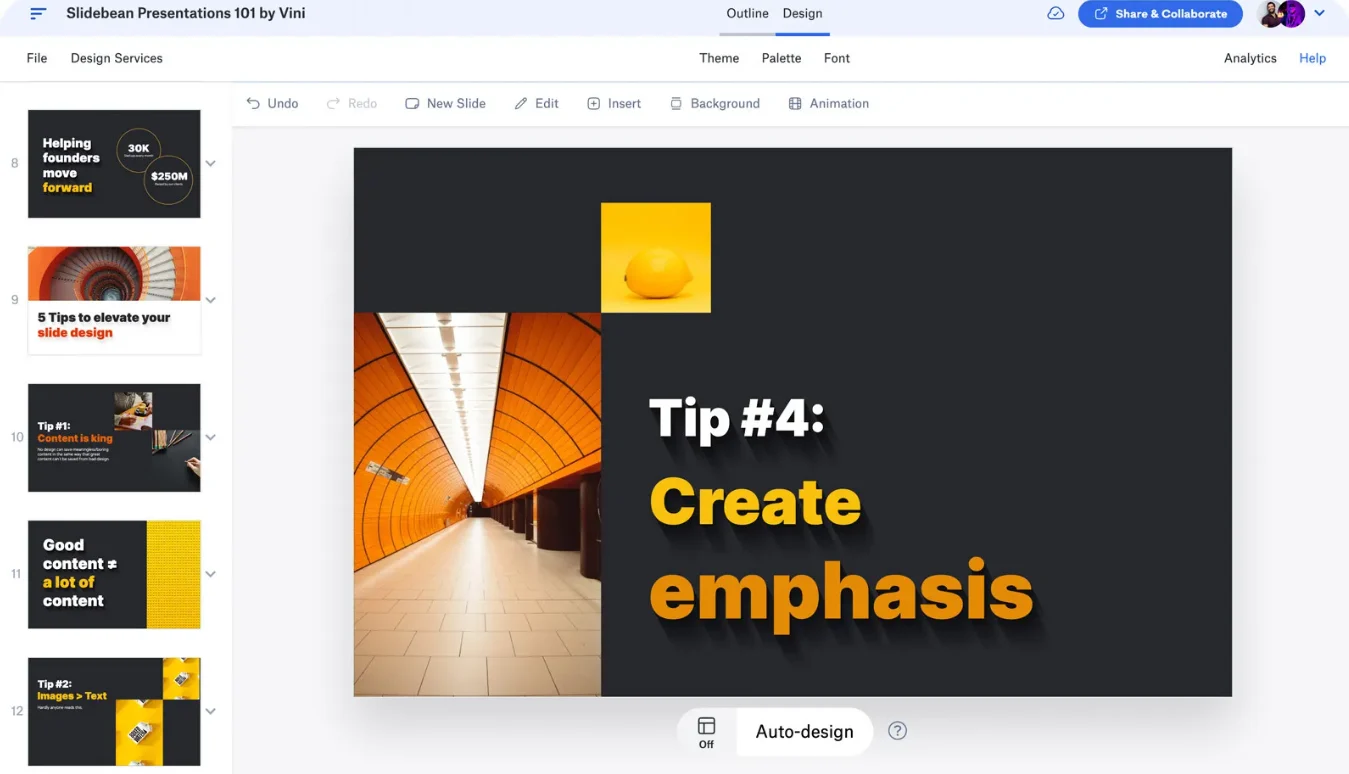Expand options for slide 8

pyautogui.click(x=211, y=164)
